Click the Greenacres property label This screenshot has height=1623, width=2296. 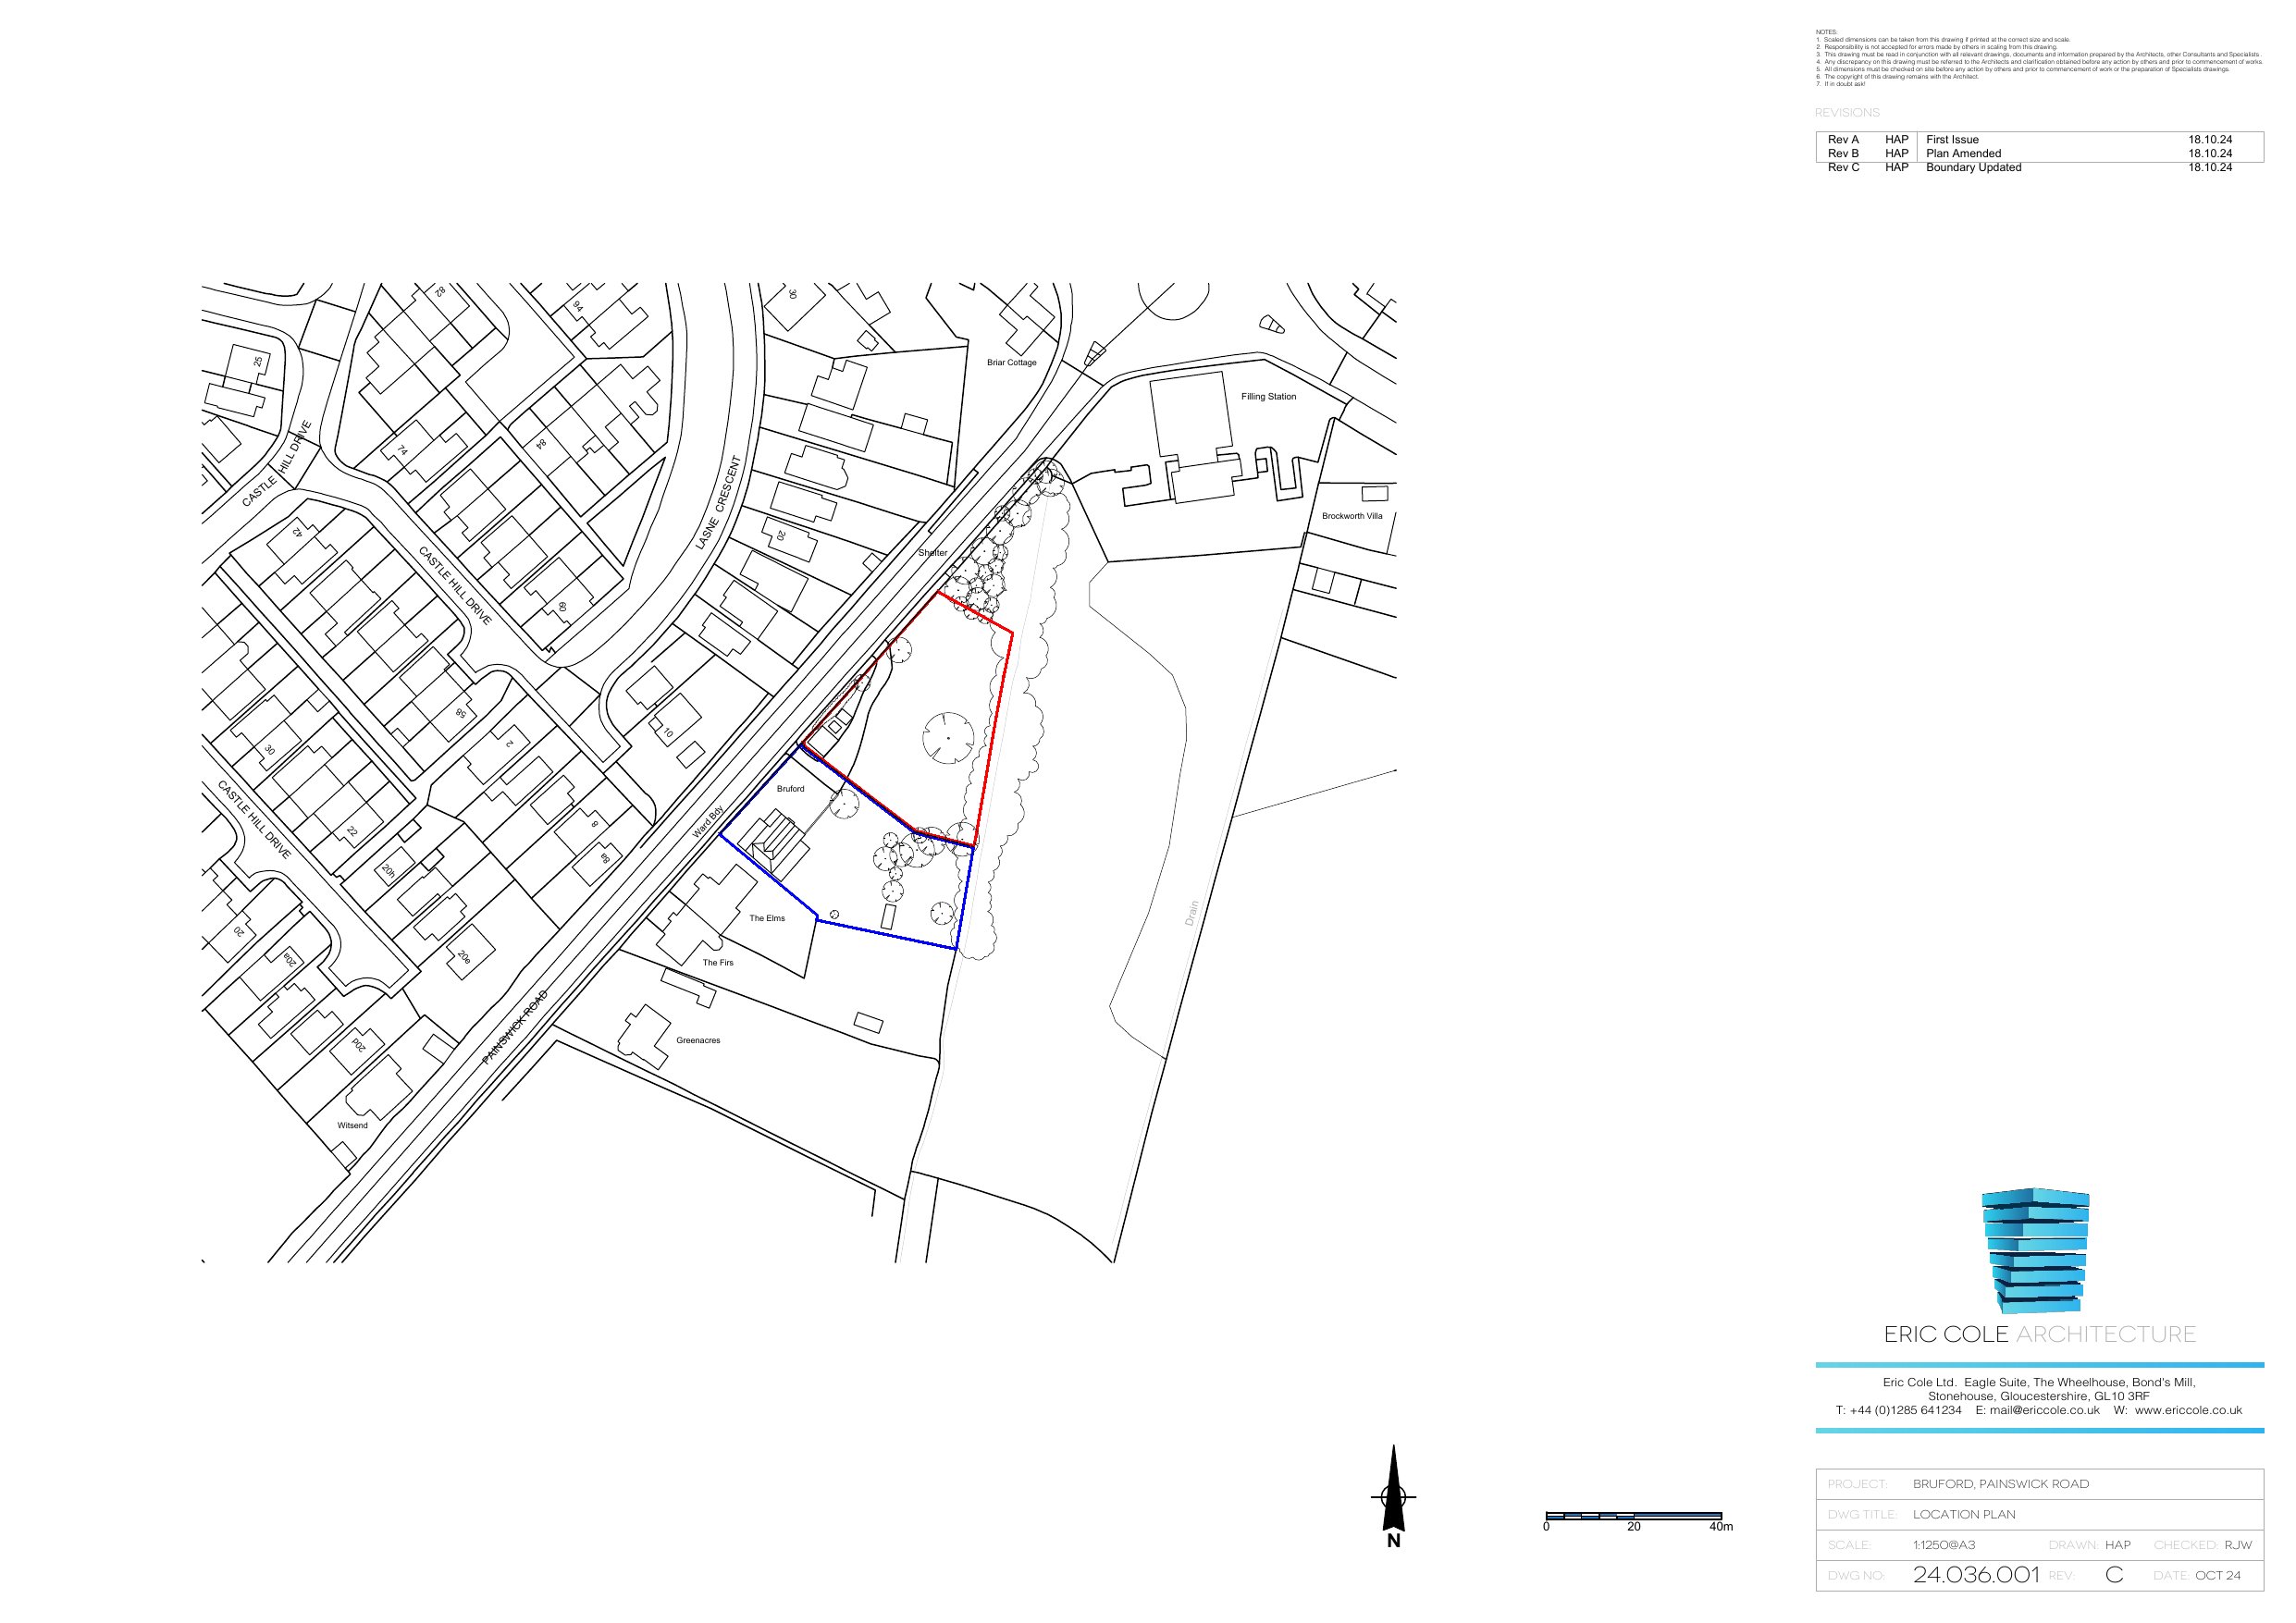(x=698, y=1041)
